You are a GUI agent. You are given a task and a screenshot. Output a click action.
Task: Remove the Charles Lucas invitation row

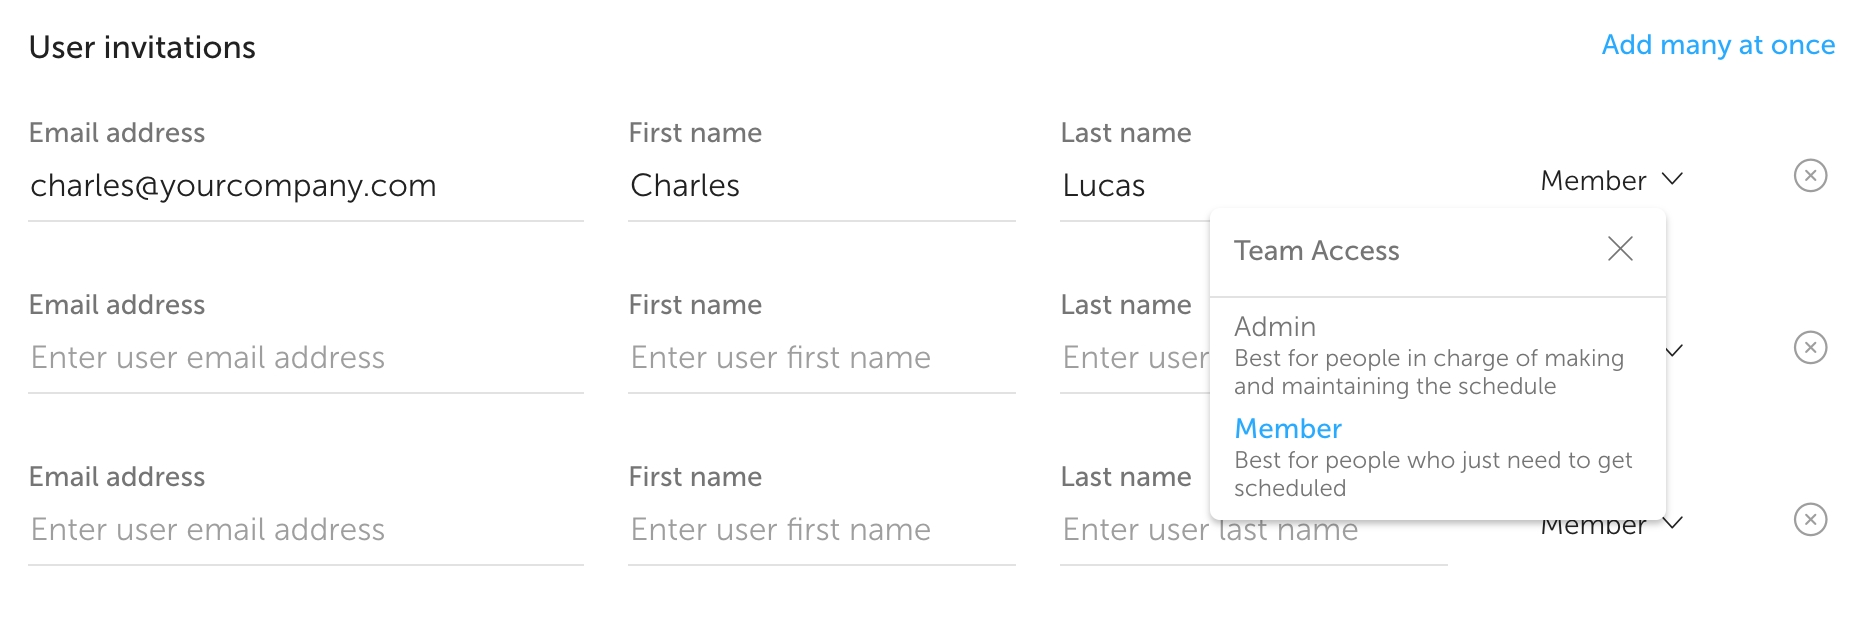1810,176
